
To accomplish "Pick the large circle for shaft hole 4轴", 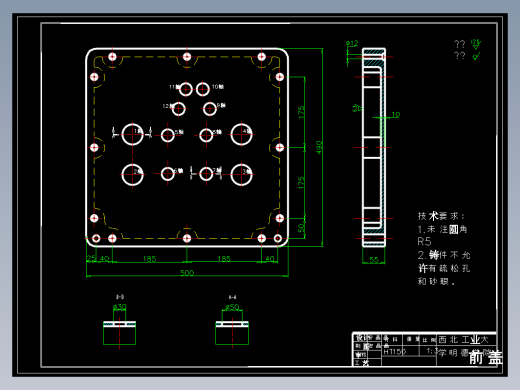I will (x=241, y=135).
